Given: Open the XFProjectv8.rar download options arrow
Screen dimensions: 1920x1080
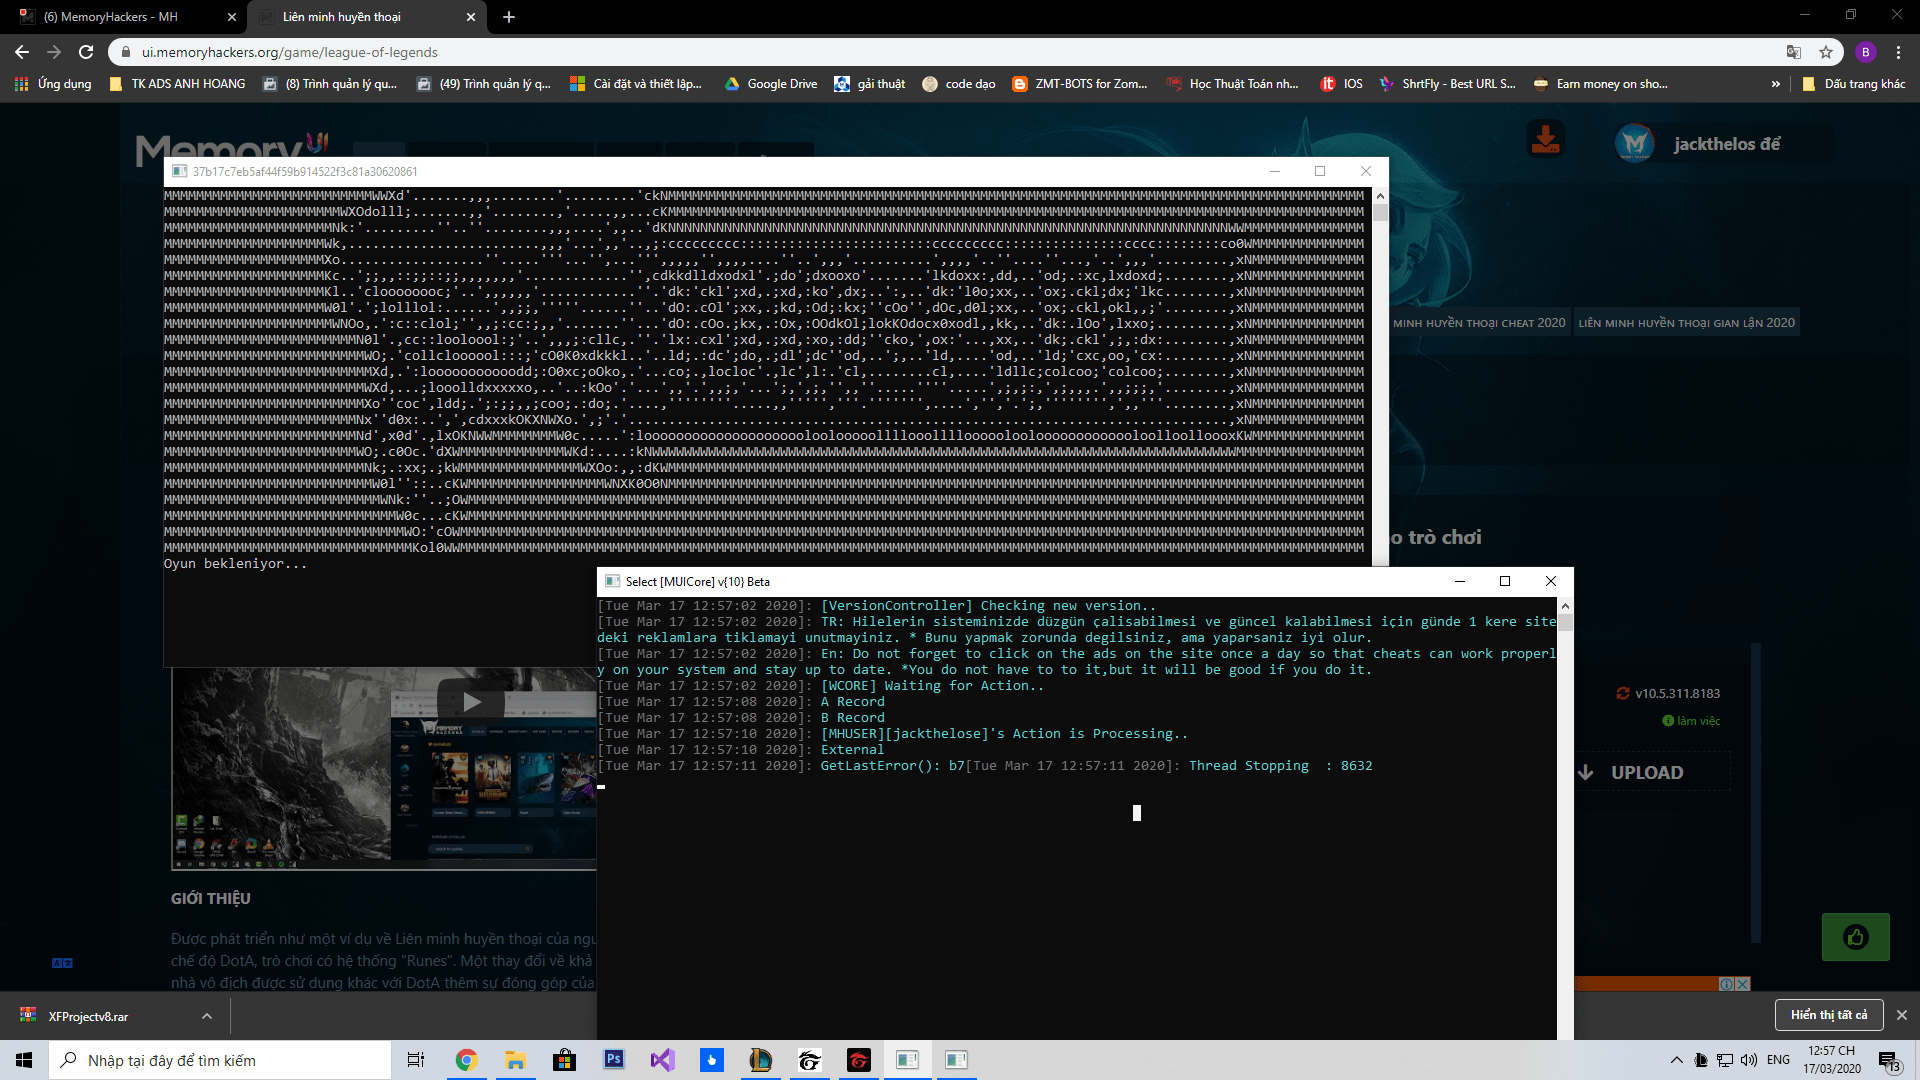Looking at the screenshot, I should click(x=207, y=1016).
